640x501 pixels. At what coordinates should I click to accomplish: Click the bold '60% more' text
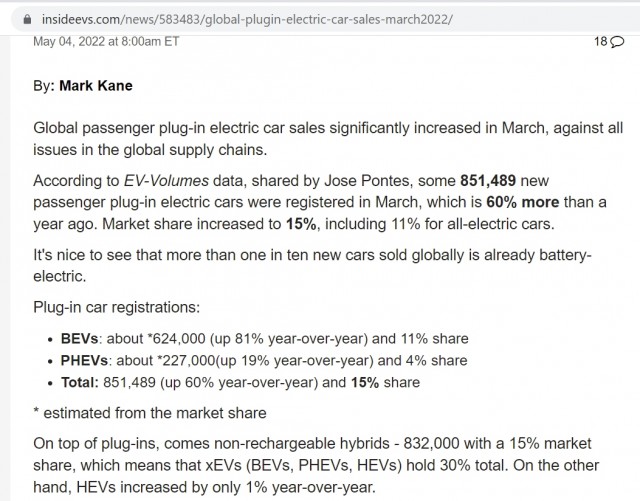[522, 202]
